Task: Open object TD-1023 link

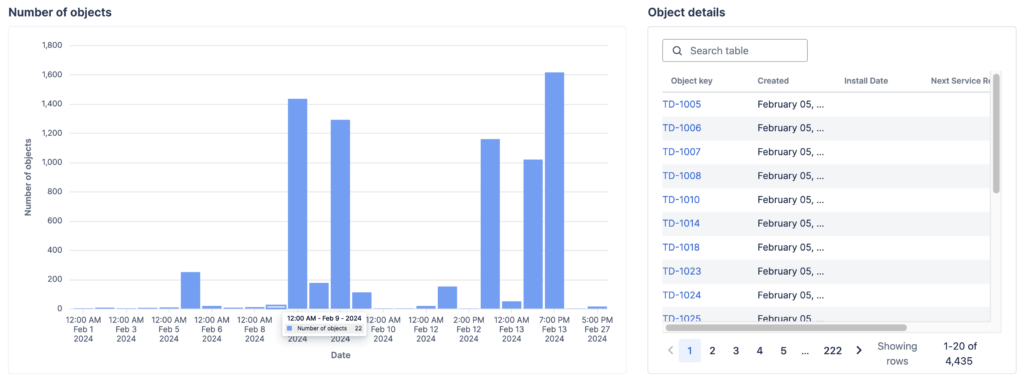Action: click(682, 271)
